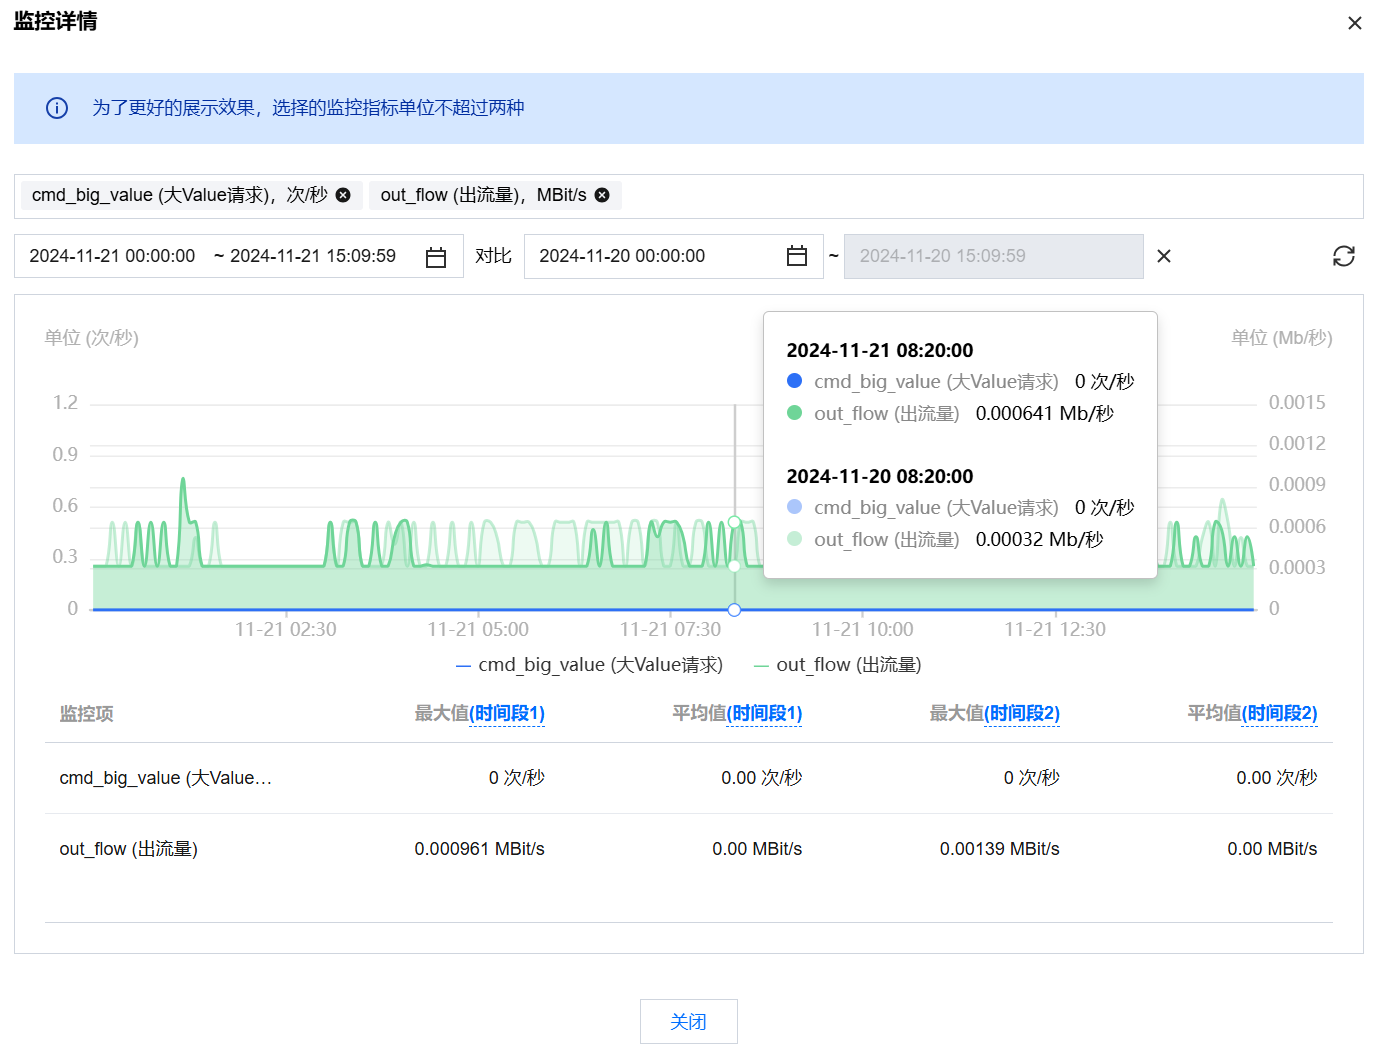1375x1050 pixels.
Task: Click the blue info icon in banner
Action: coord(57,108)
